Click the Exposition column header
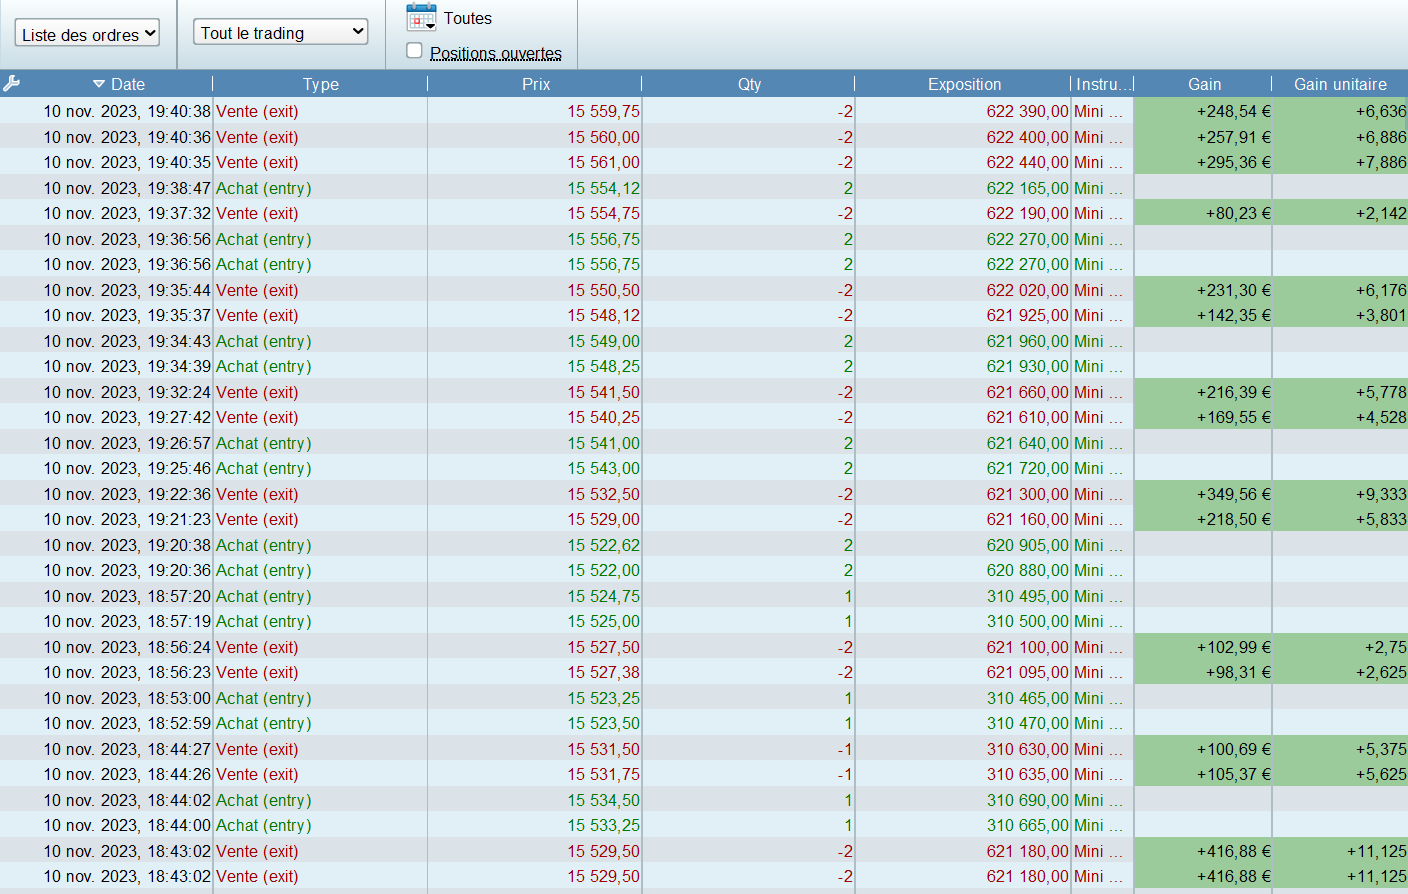Screen dimensions: 1408x894 click(x=963, y=84)
